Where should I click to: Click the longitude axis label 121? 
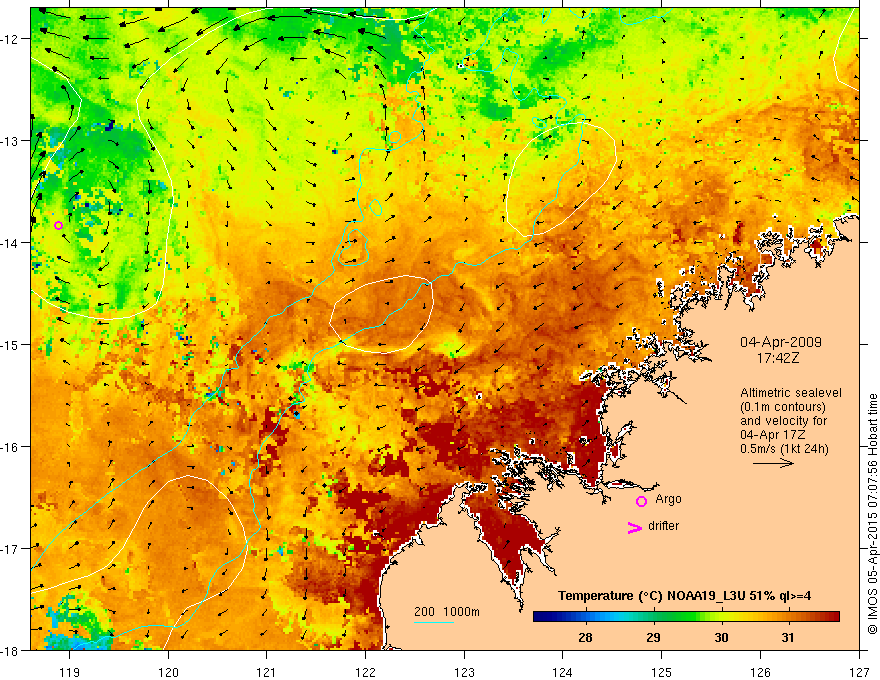[267, 672]
